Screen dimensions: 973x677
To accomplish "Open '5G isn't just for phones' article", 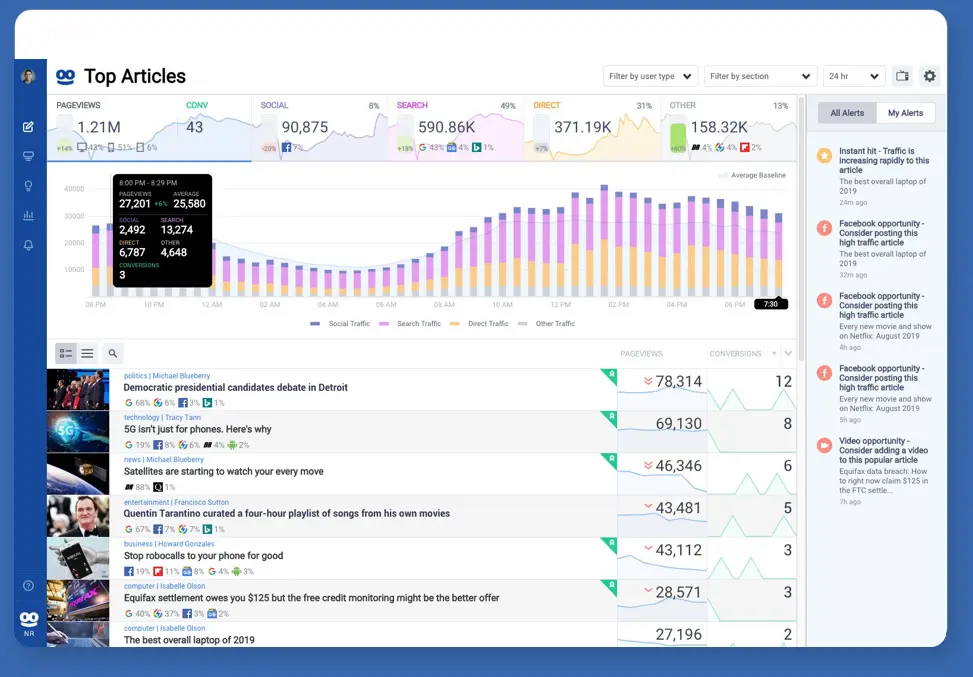I will tap(197, 429).
